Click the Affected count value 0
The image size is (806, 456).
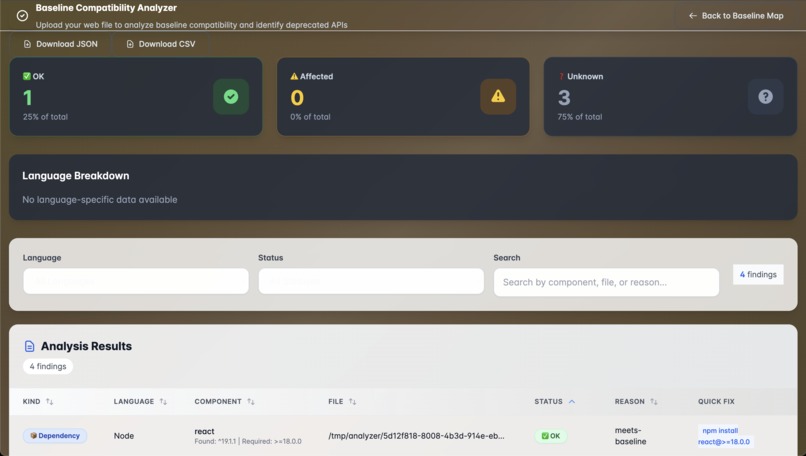pyautogui.click(x=297, y=98)
